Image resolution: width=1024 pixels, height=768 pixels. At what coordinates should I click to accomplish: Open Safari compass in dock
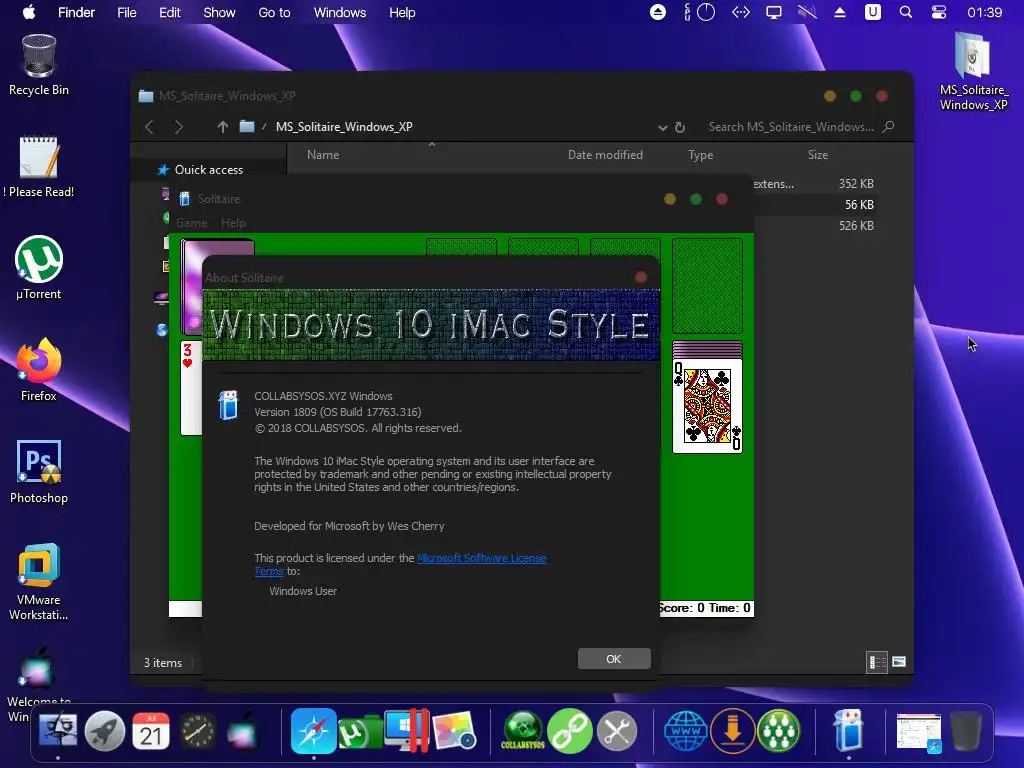(313, 731)
